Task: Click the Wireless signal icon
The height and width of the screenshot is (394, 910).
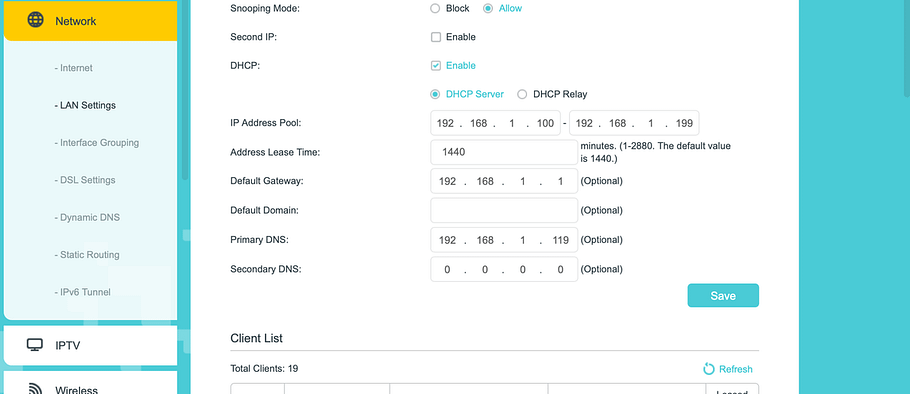Action: click(x=35, y=389)
